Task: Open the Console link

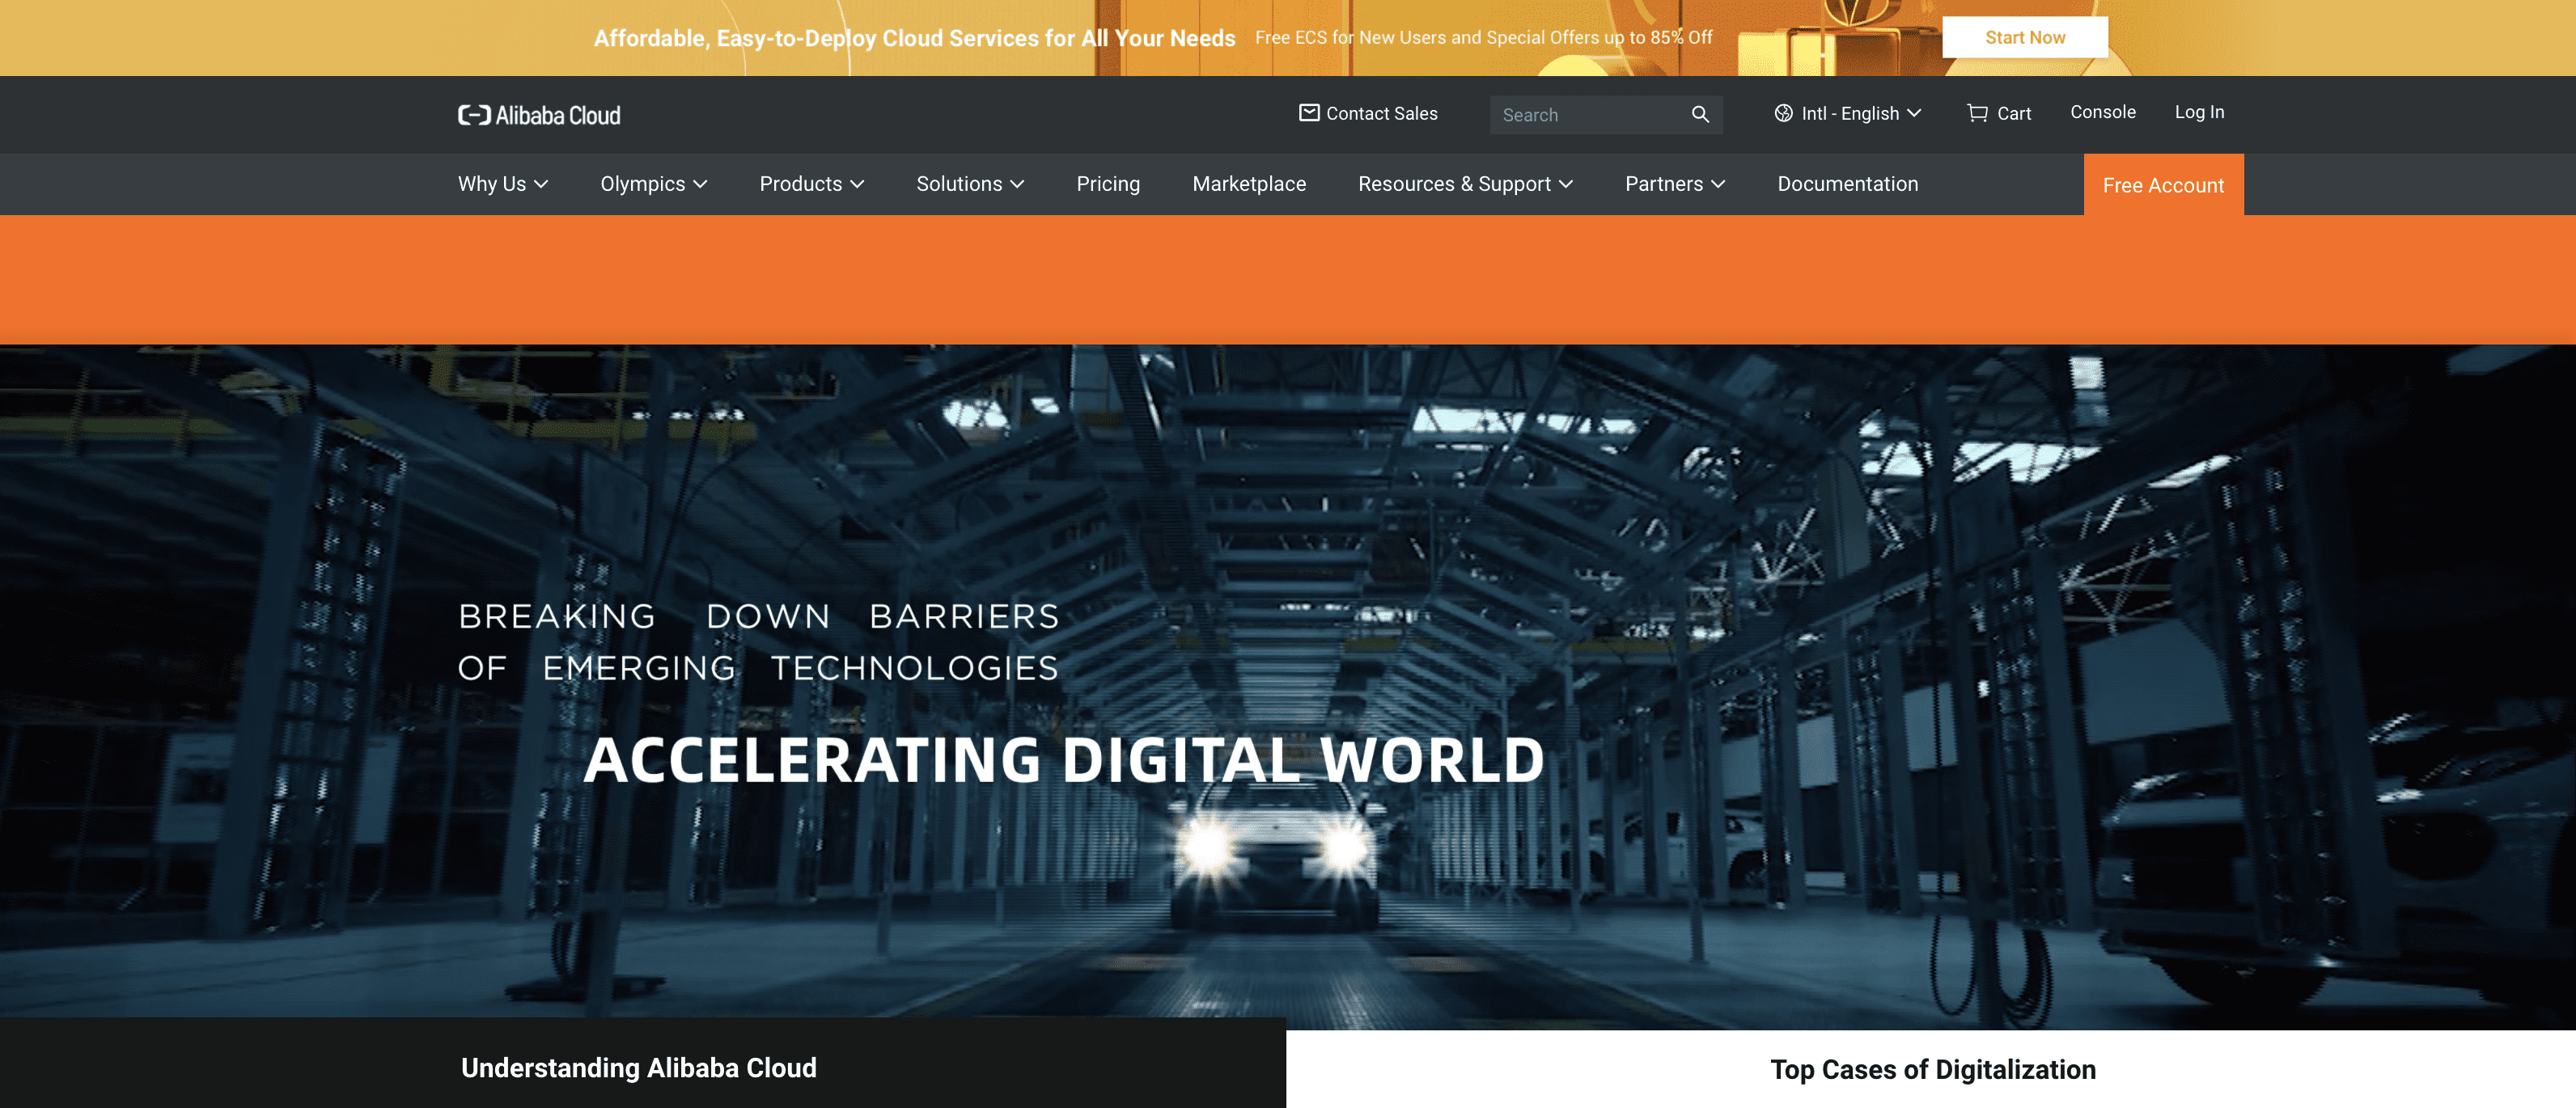Action: point(2102,112)
